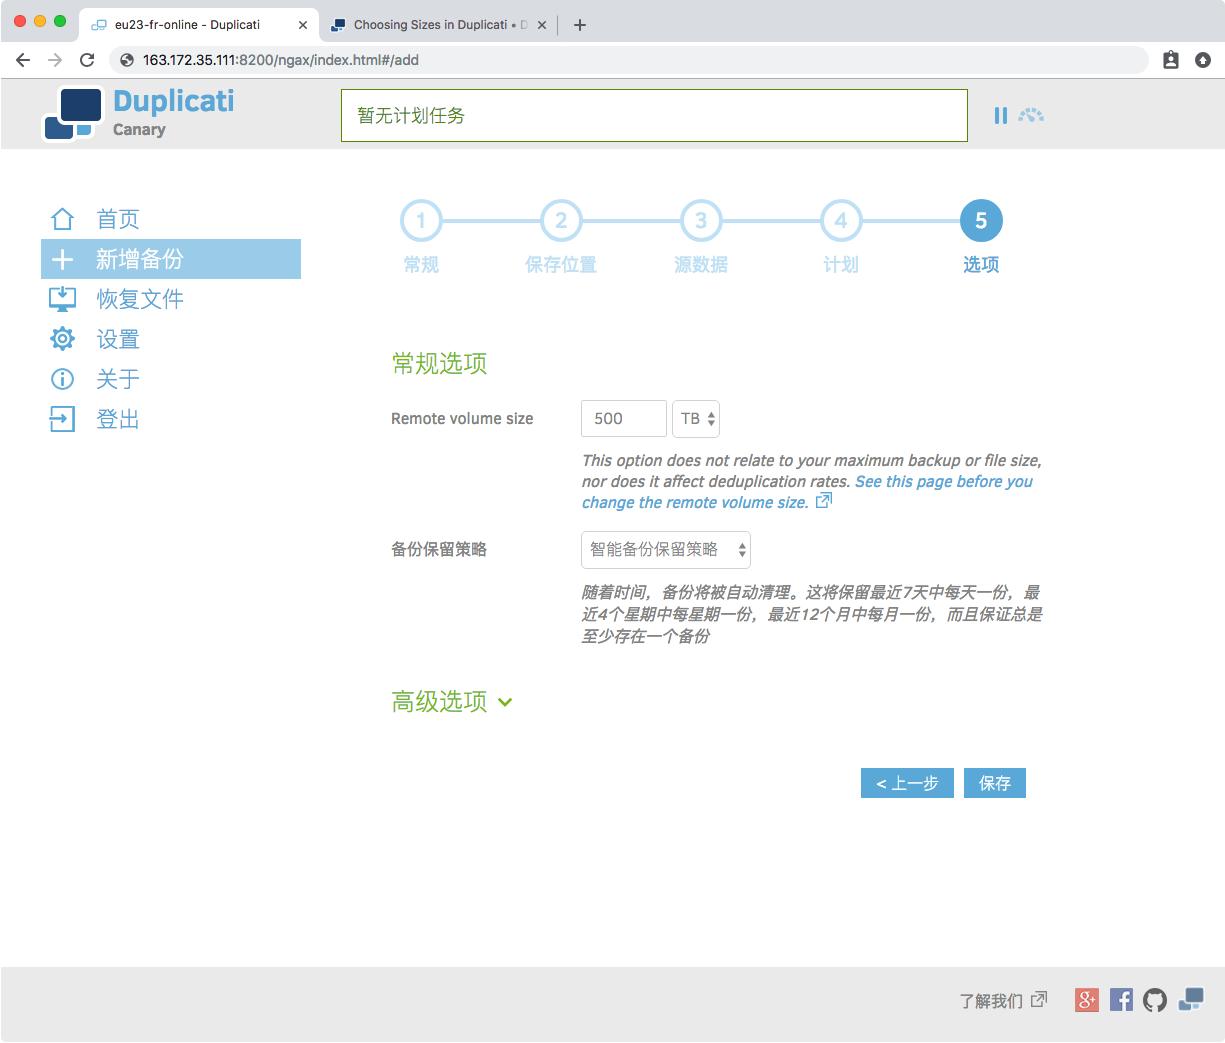Expand the 高级选项 advanced options section
Image resolution: width=1225 pixels, height=1043 pixels.
click(x=452, y=702)
